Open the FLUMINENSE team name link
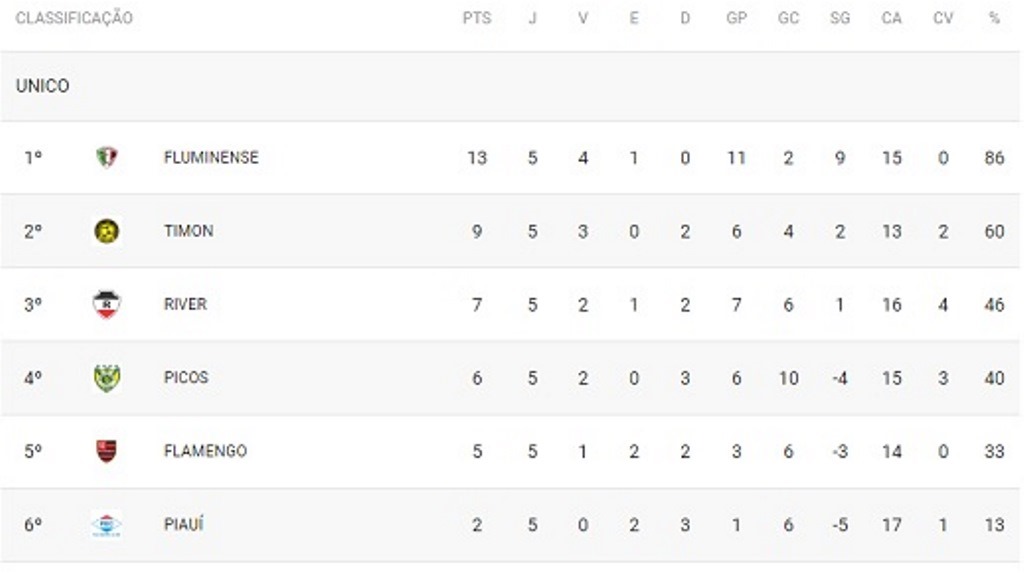 pyautogui.click(x=211, y=157)
